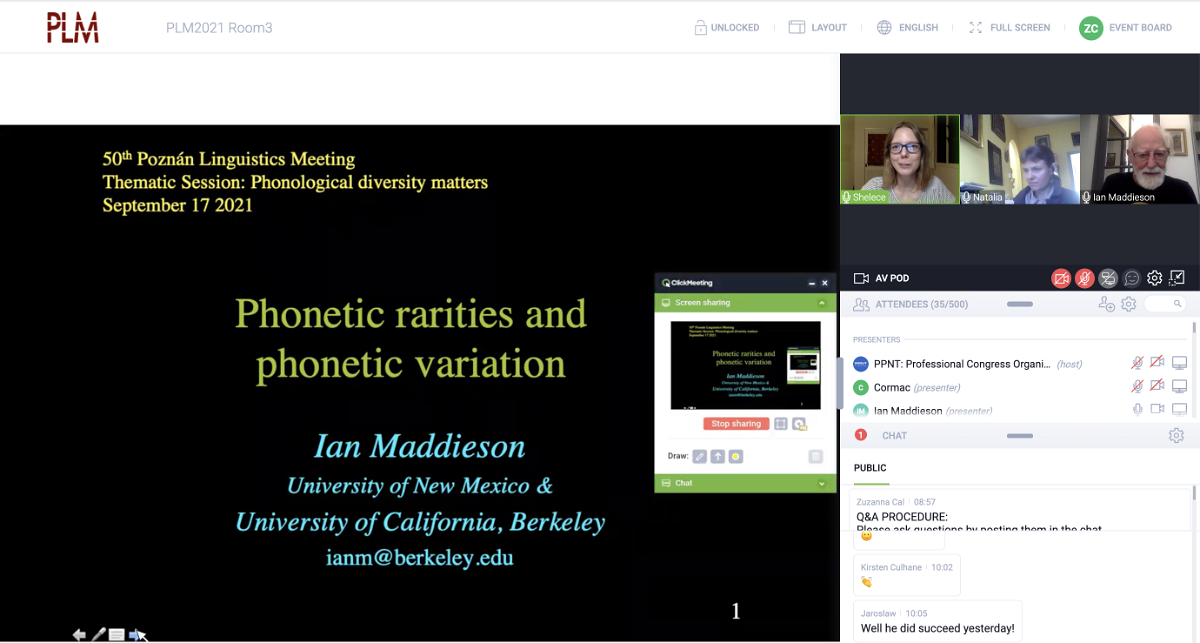Viewport: 1200px width, 643px height.
Task: Advance to next slide arrow
Action: (136, 634)
